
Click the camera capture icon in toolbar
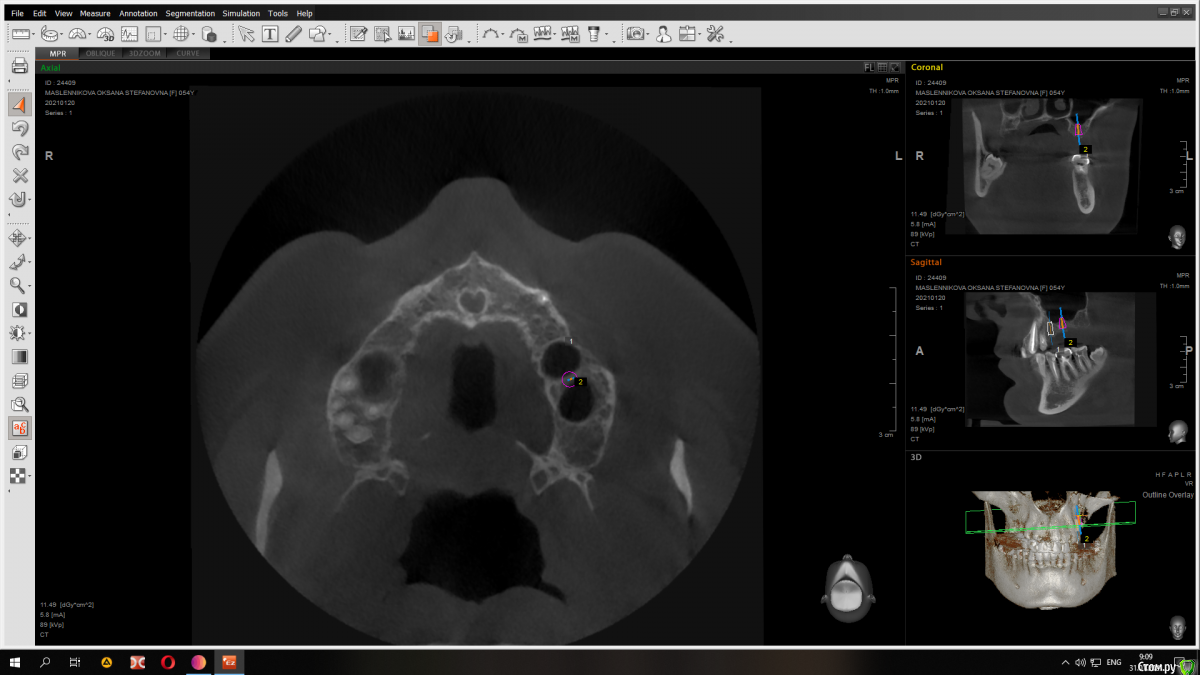[635, 34]
